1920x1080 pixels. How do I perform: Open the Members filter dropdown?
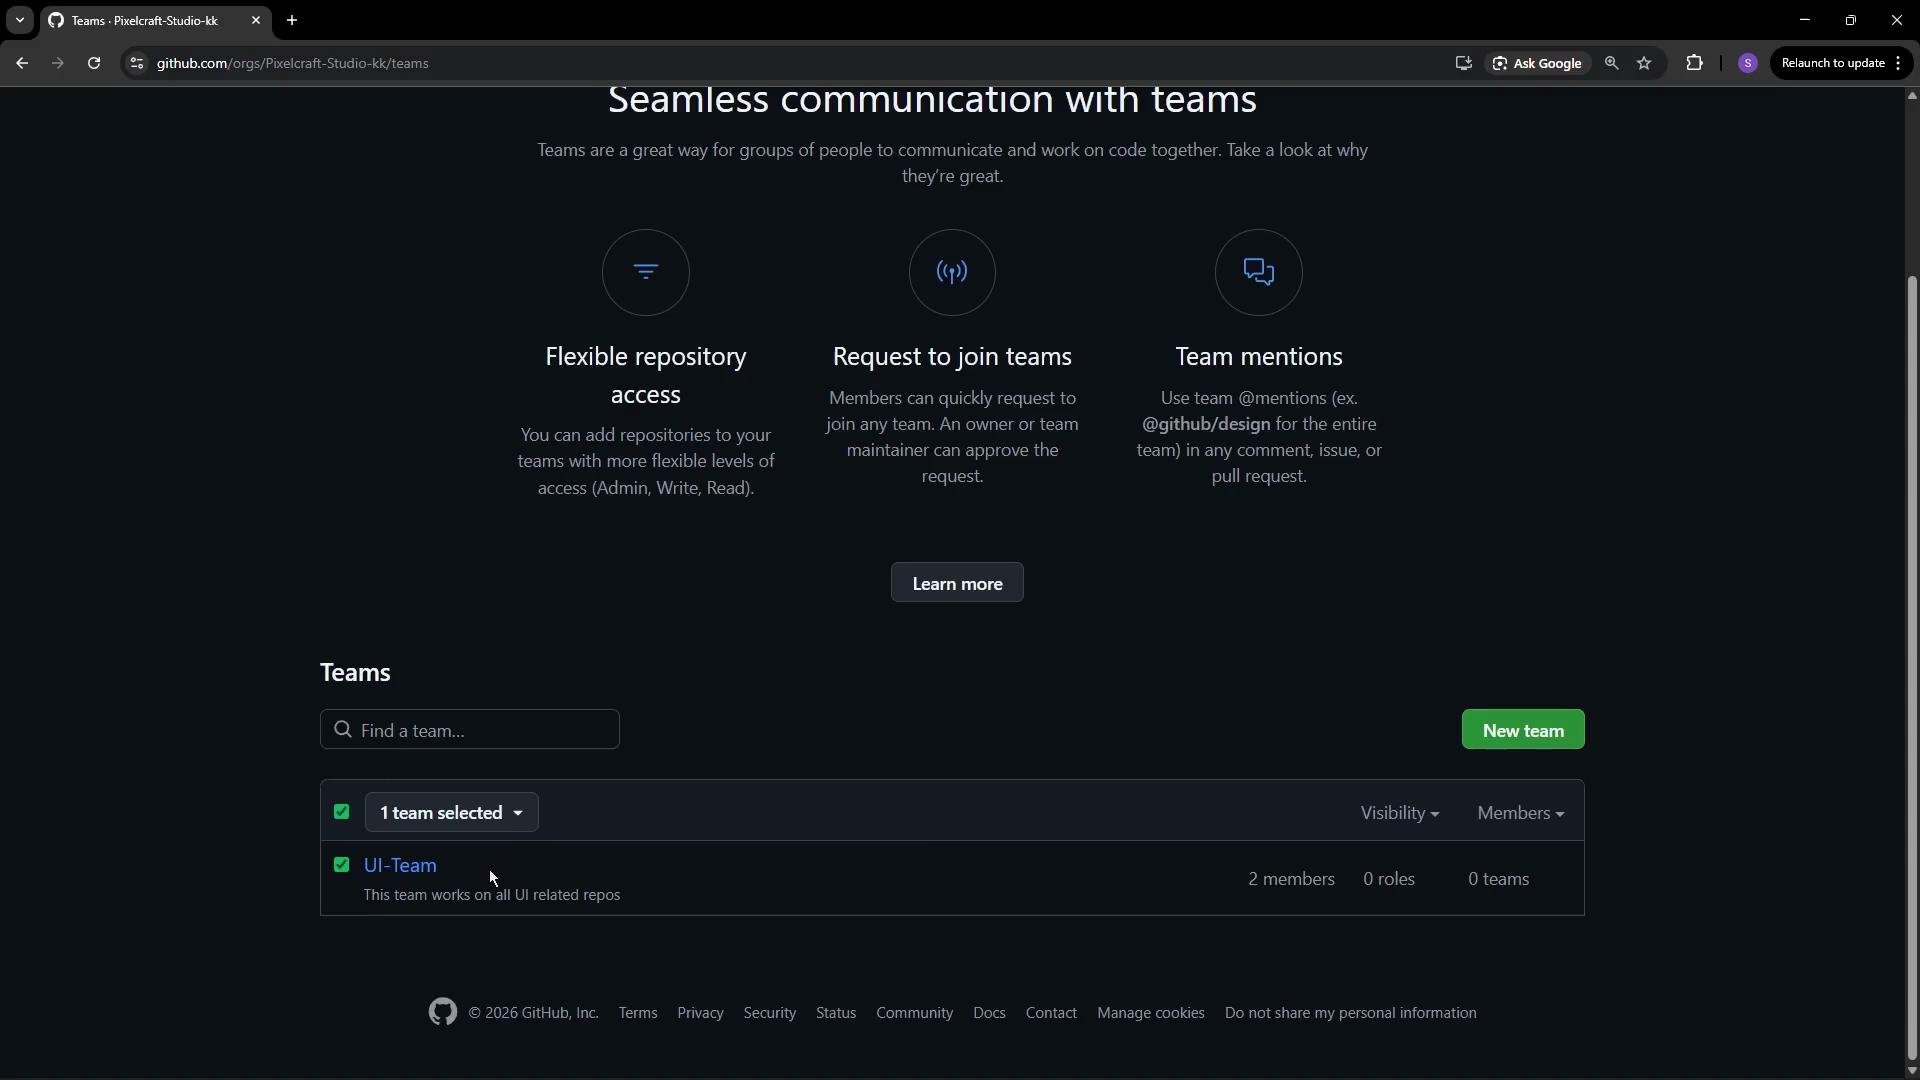click(x=1521, y=813)
